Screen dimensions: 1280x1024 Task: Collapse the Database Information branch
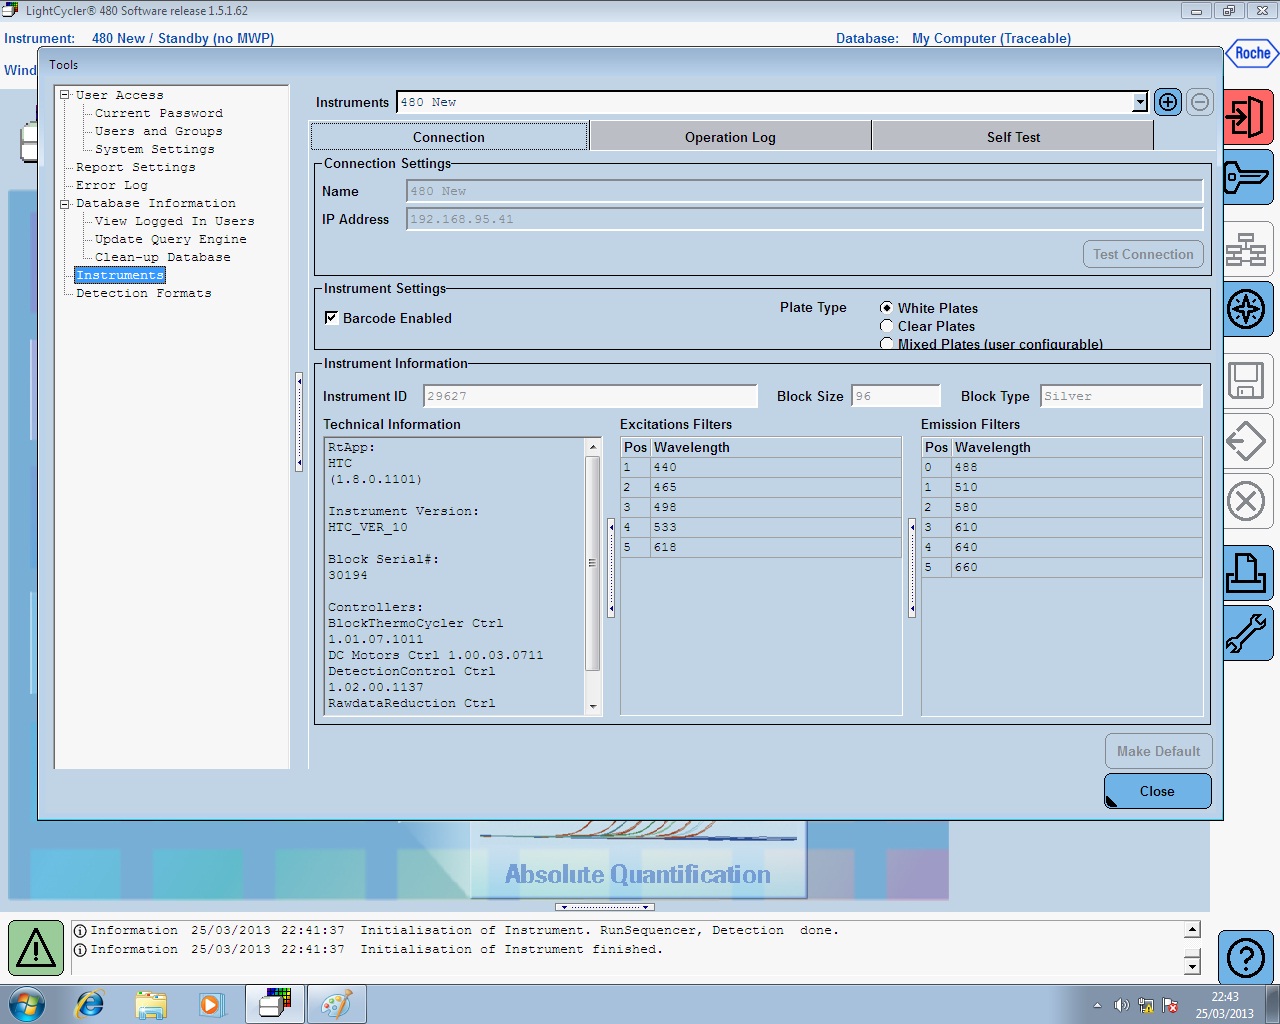pos(63,203)
